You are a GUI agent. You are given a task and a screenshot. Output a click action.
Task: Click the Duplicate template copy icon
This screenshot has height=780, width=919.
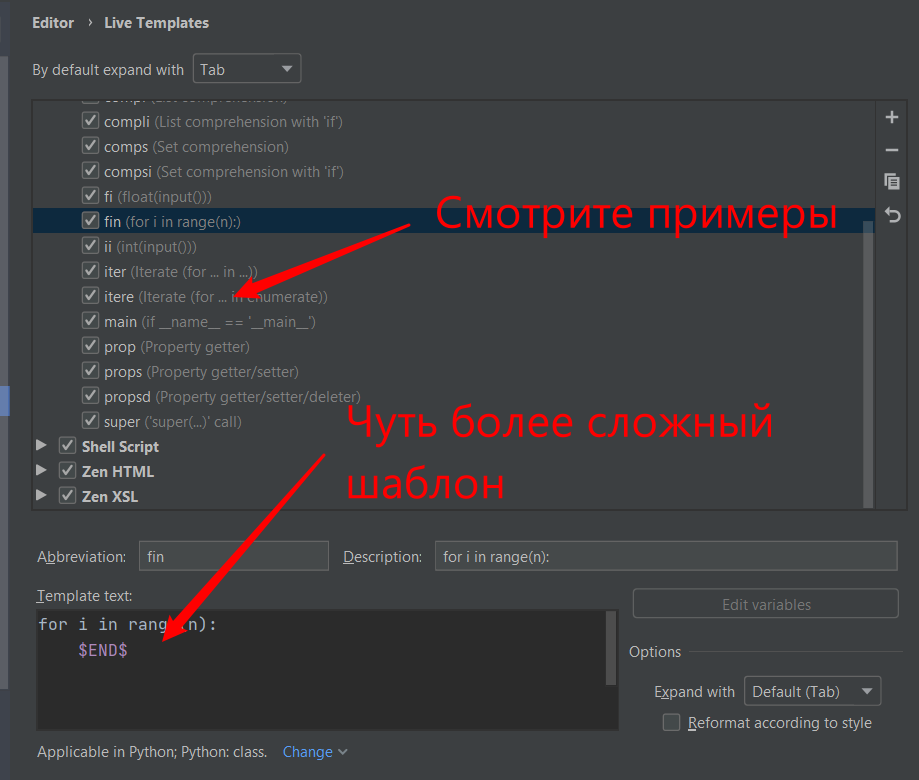[x=892, y=182]
